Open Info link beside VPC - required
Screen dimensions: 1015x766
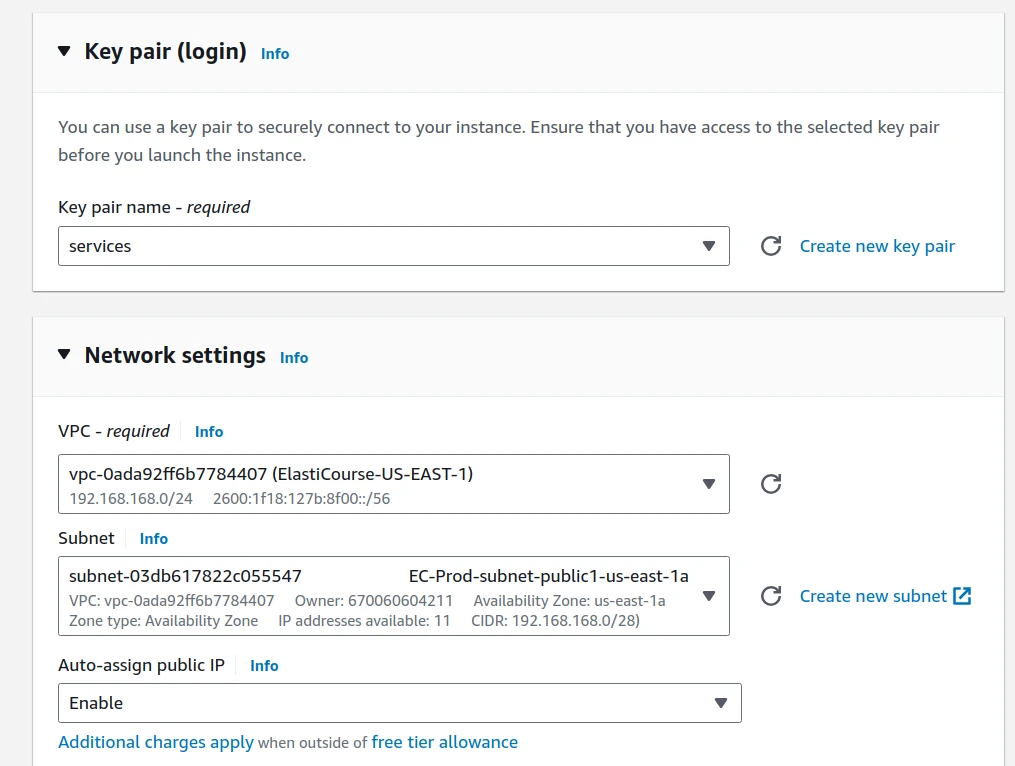(209, 432)
